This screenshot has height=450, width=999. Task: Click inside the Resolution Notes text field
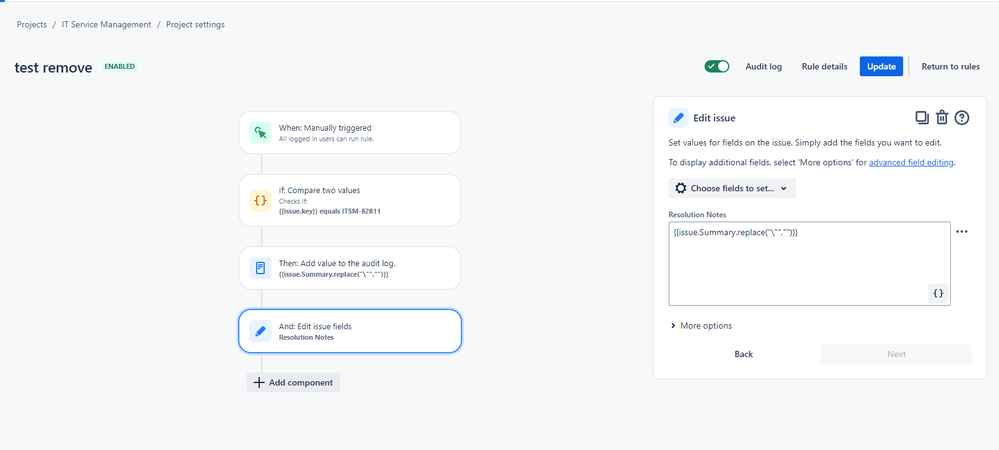tap(809, 264)
